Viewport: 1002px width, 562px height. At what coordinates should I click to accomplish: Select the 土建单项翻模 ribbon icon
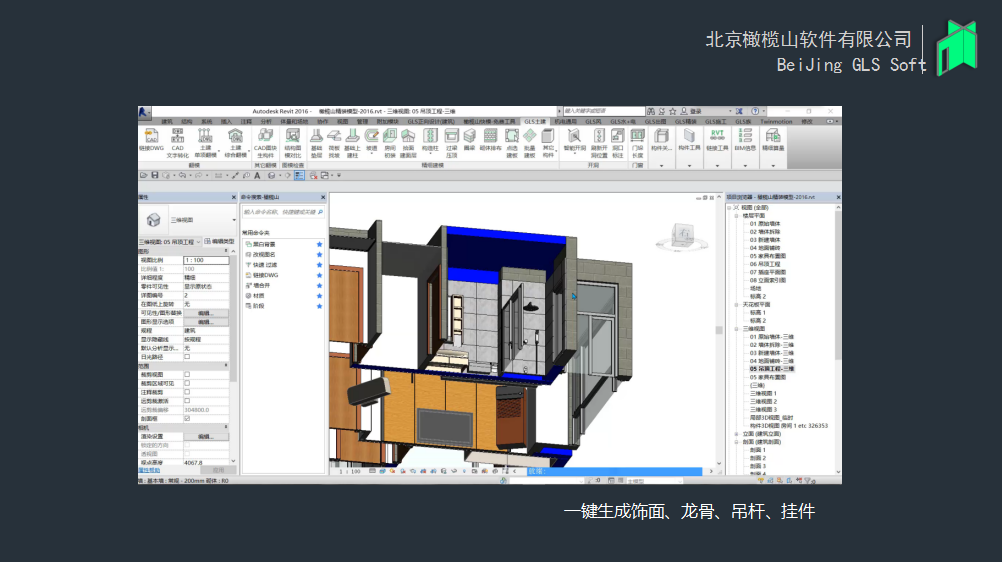pyautogui.click(x=205, y=143)
